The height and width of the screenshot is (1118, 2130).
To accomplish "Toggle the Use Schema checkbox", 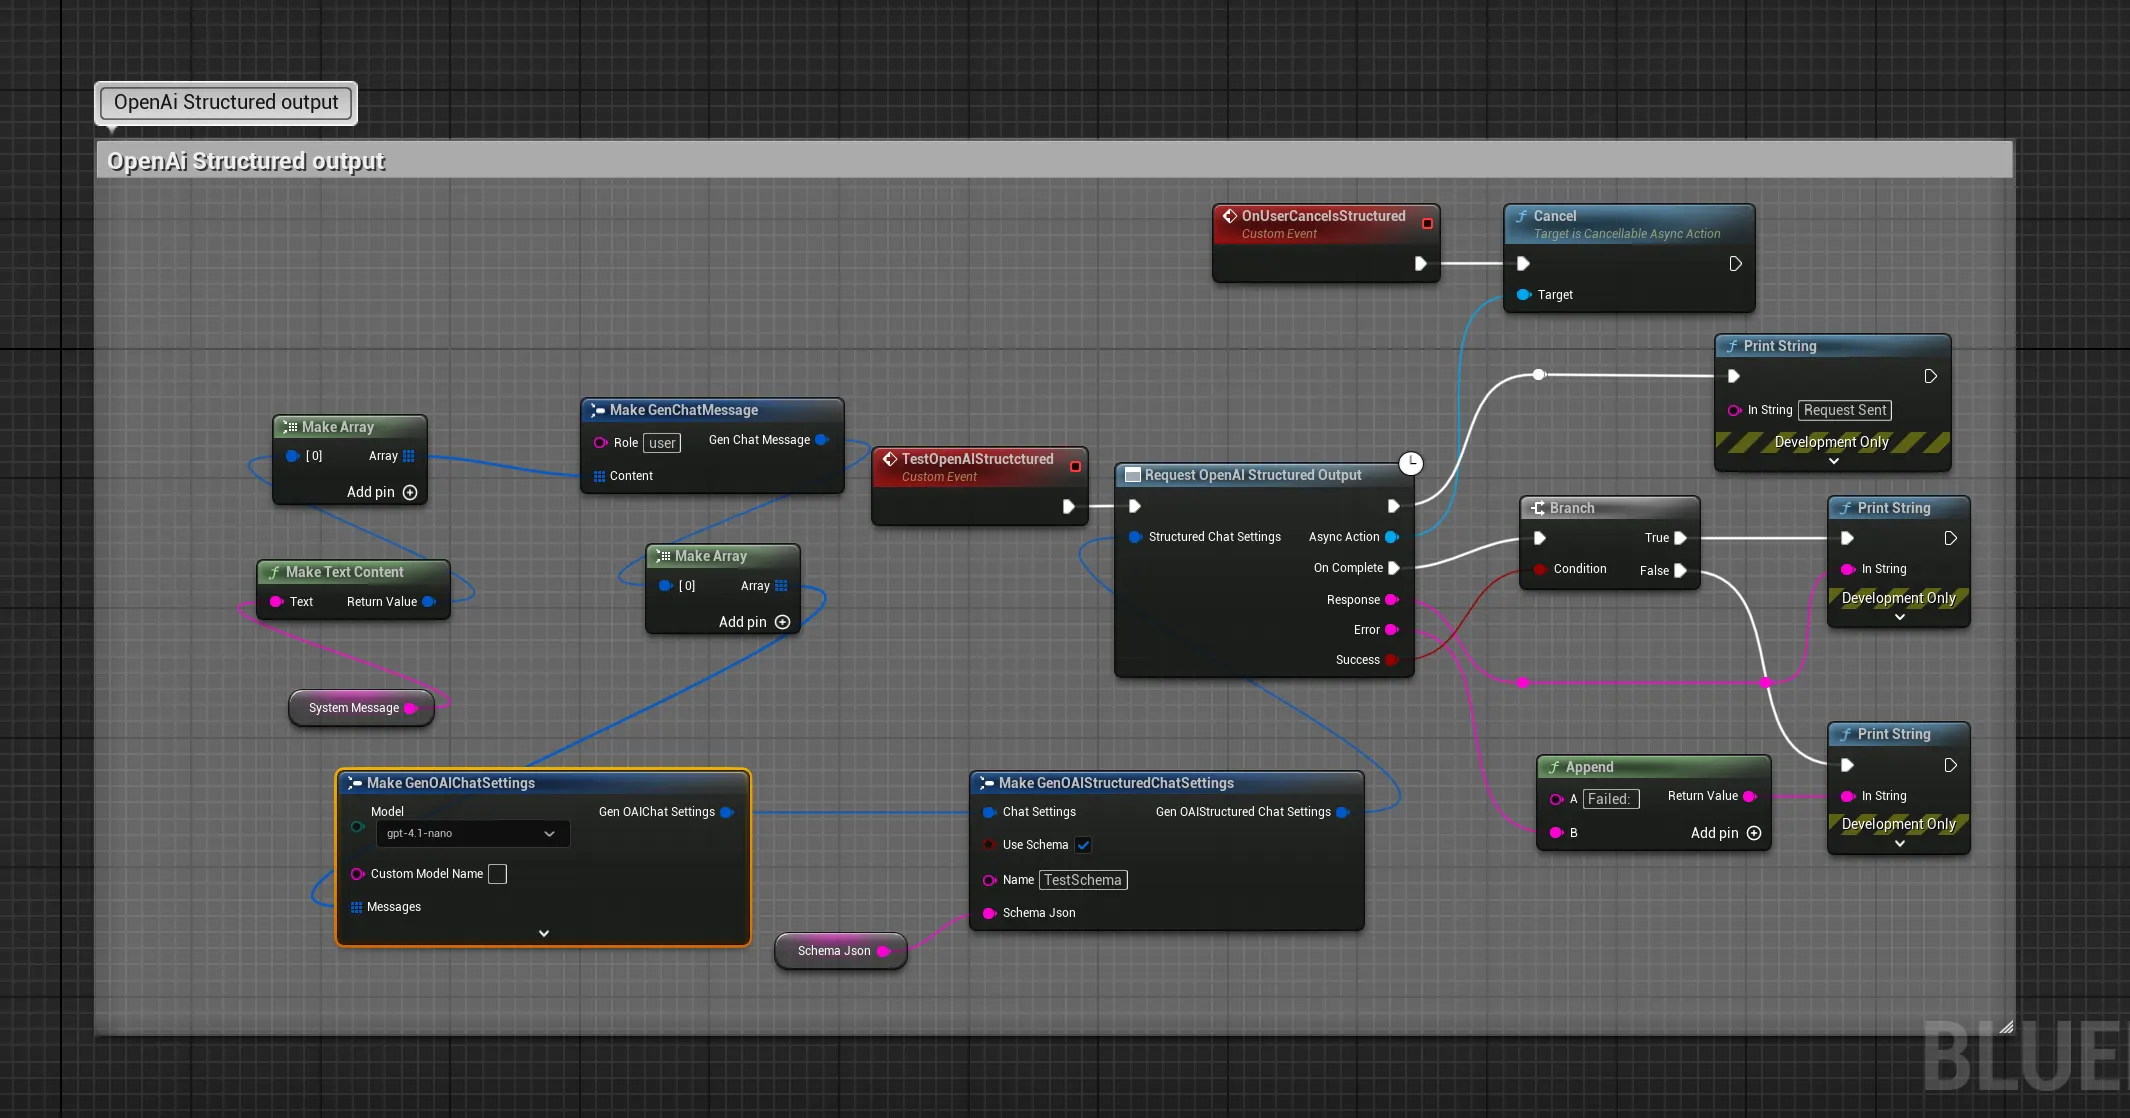I will click(x=1083, y=845).
